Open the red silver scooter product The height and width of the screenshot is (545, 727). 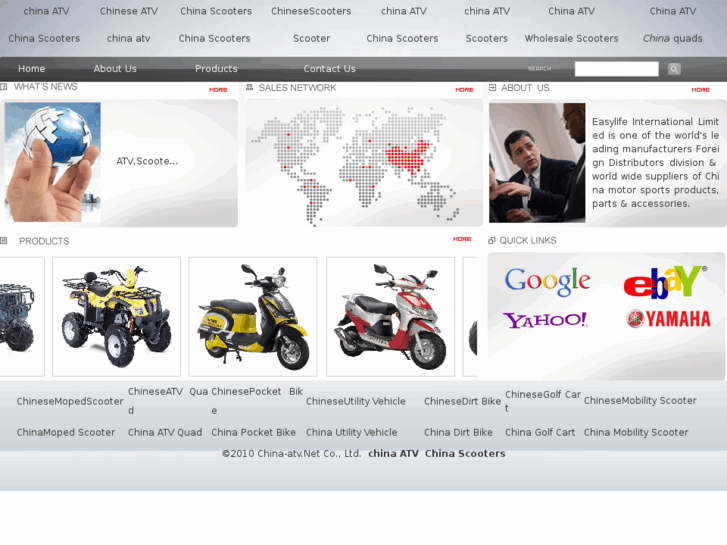[x=390, y=317]
